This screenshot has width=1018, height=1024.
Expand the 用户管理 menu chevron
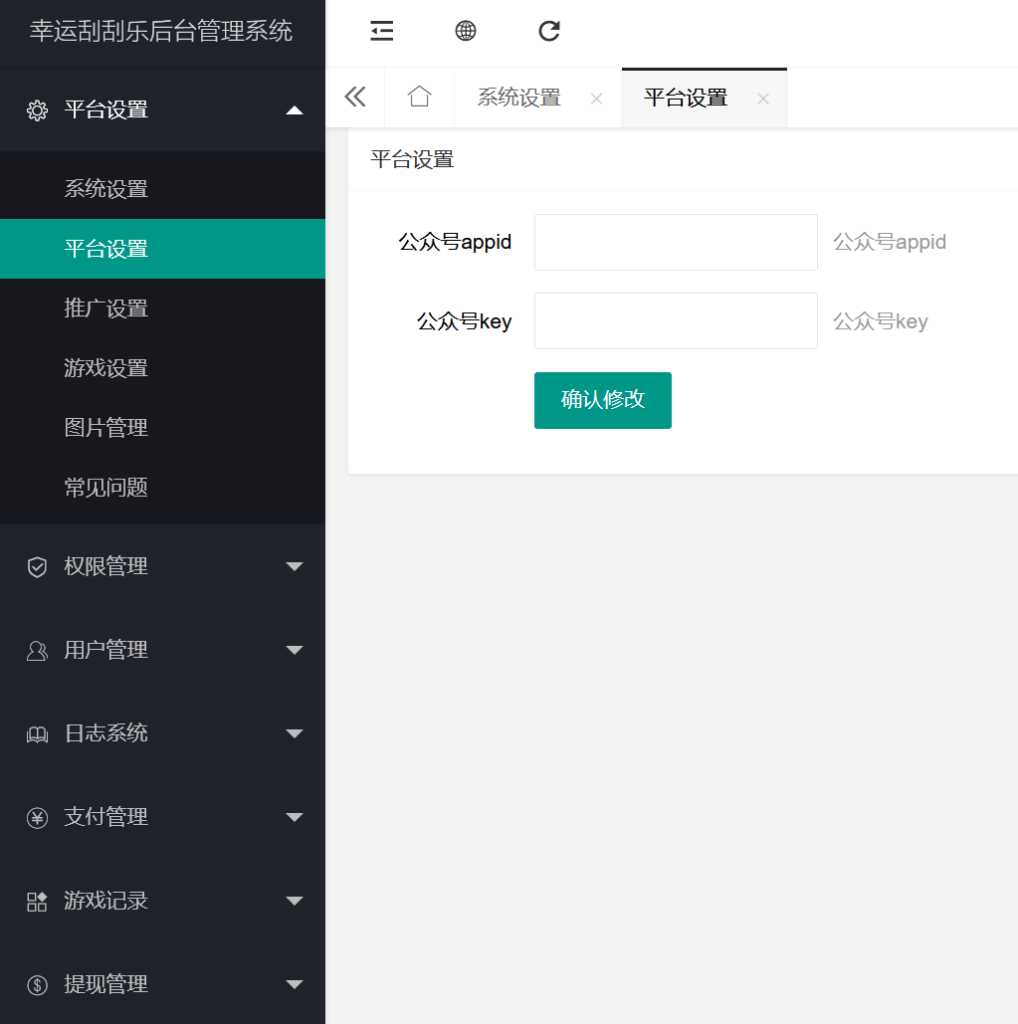295,650
